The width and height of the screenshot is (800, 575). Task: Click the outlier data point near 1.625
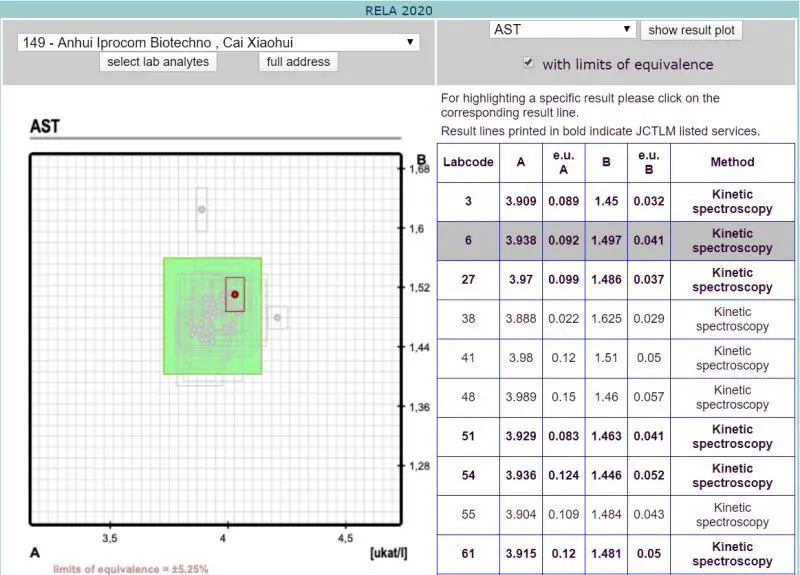tap(202, 209)
